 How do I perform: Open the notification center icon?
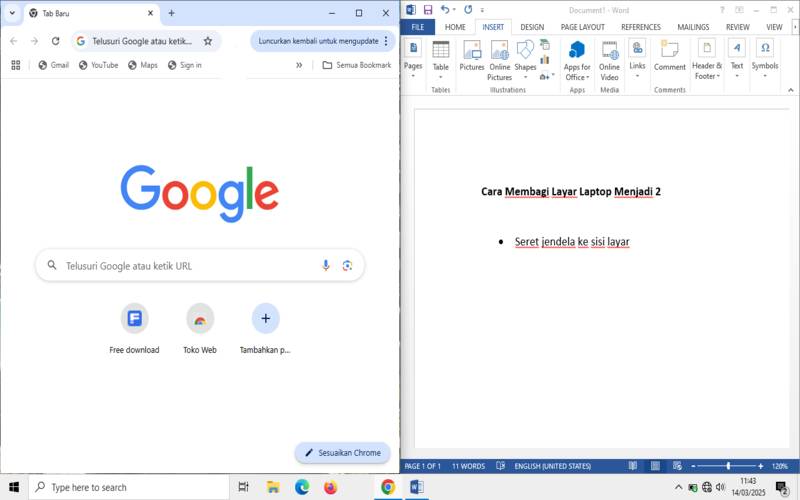pyautogui.click(x=782, y=488)
